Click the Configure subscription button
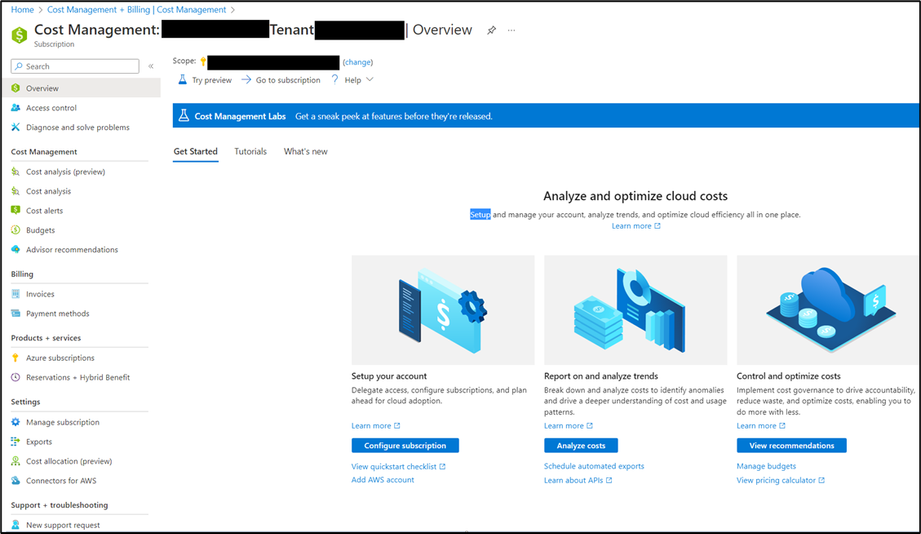This screenshot has width=921, height=534. pyautogui.click(x=405, y=445)
